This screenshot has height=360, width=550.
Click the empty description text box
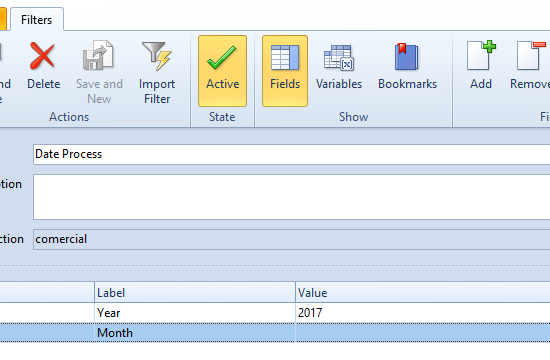[x=291, y=197]
